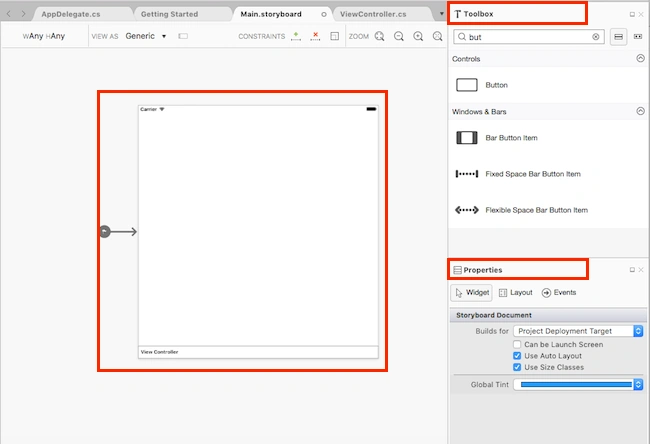Enable Can be Launch Screen checkbox
This screenshot has width=650, height=444.
(517, 344)
